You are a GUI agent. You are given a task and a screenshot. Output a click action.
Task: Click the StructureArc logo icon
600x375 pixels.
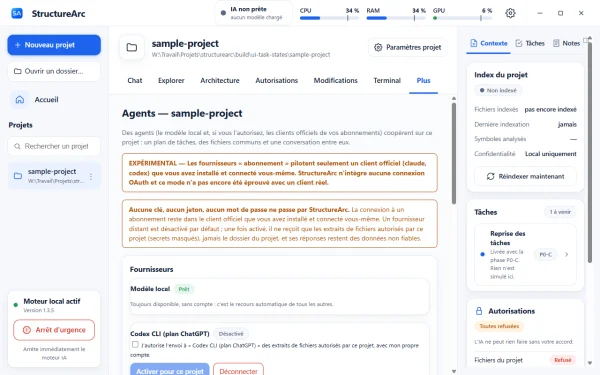(x=16, y=13)
